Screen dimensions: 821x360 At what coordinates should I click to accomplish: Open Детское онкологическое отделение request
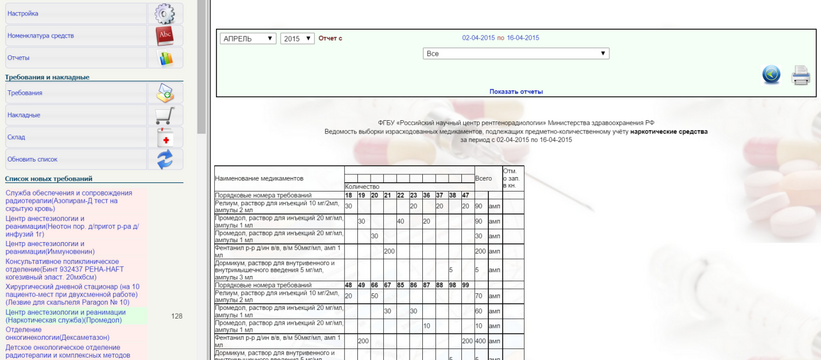[76, 351]
